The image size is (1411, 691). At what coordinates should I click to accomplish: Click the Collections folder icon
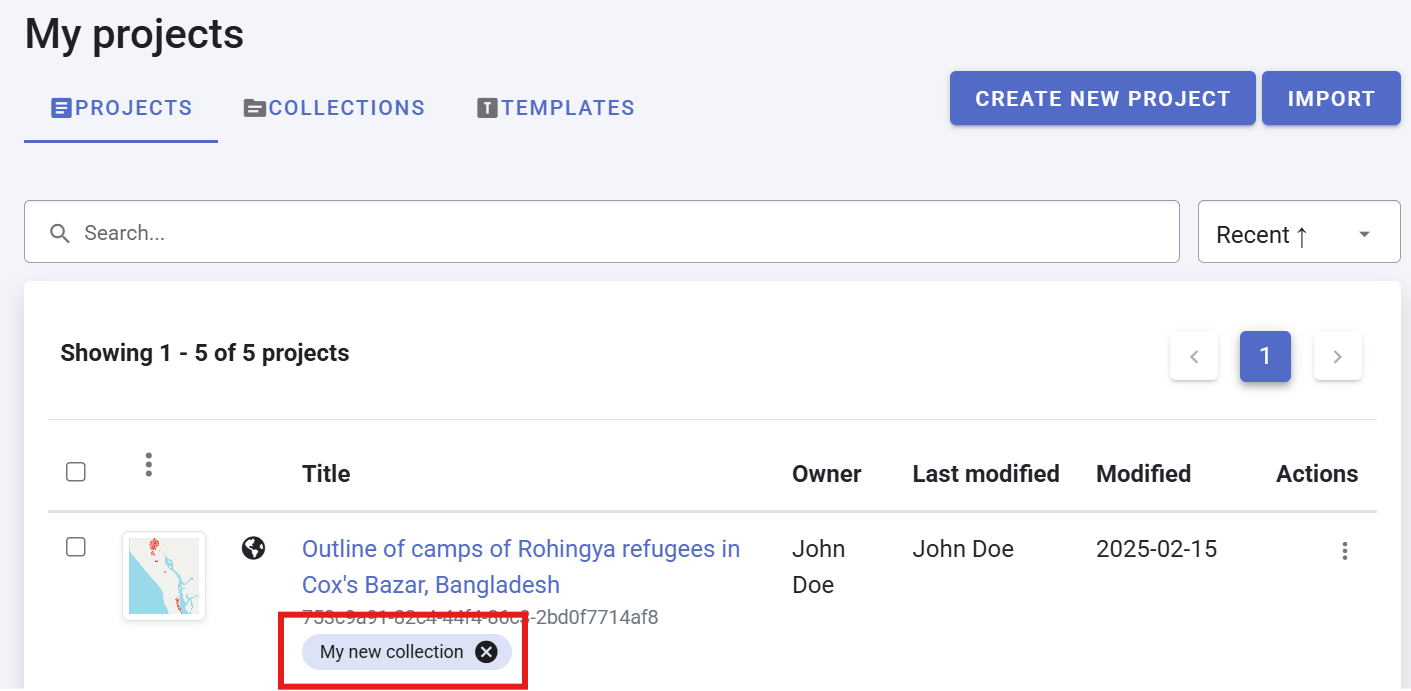pos(254,108)
